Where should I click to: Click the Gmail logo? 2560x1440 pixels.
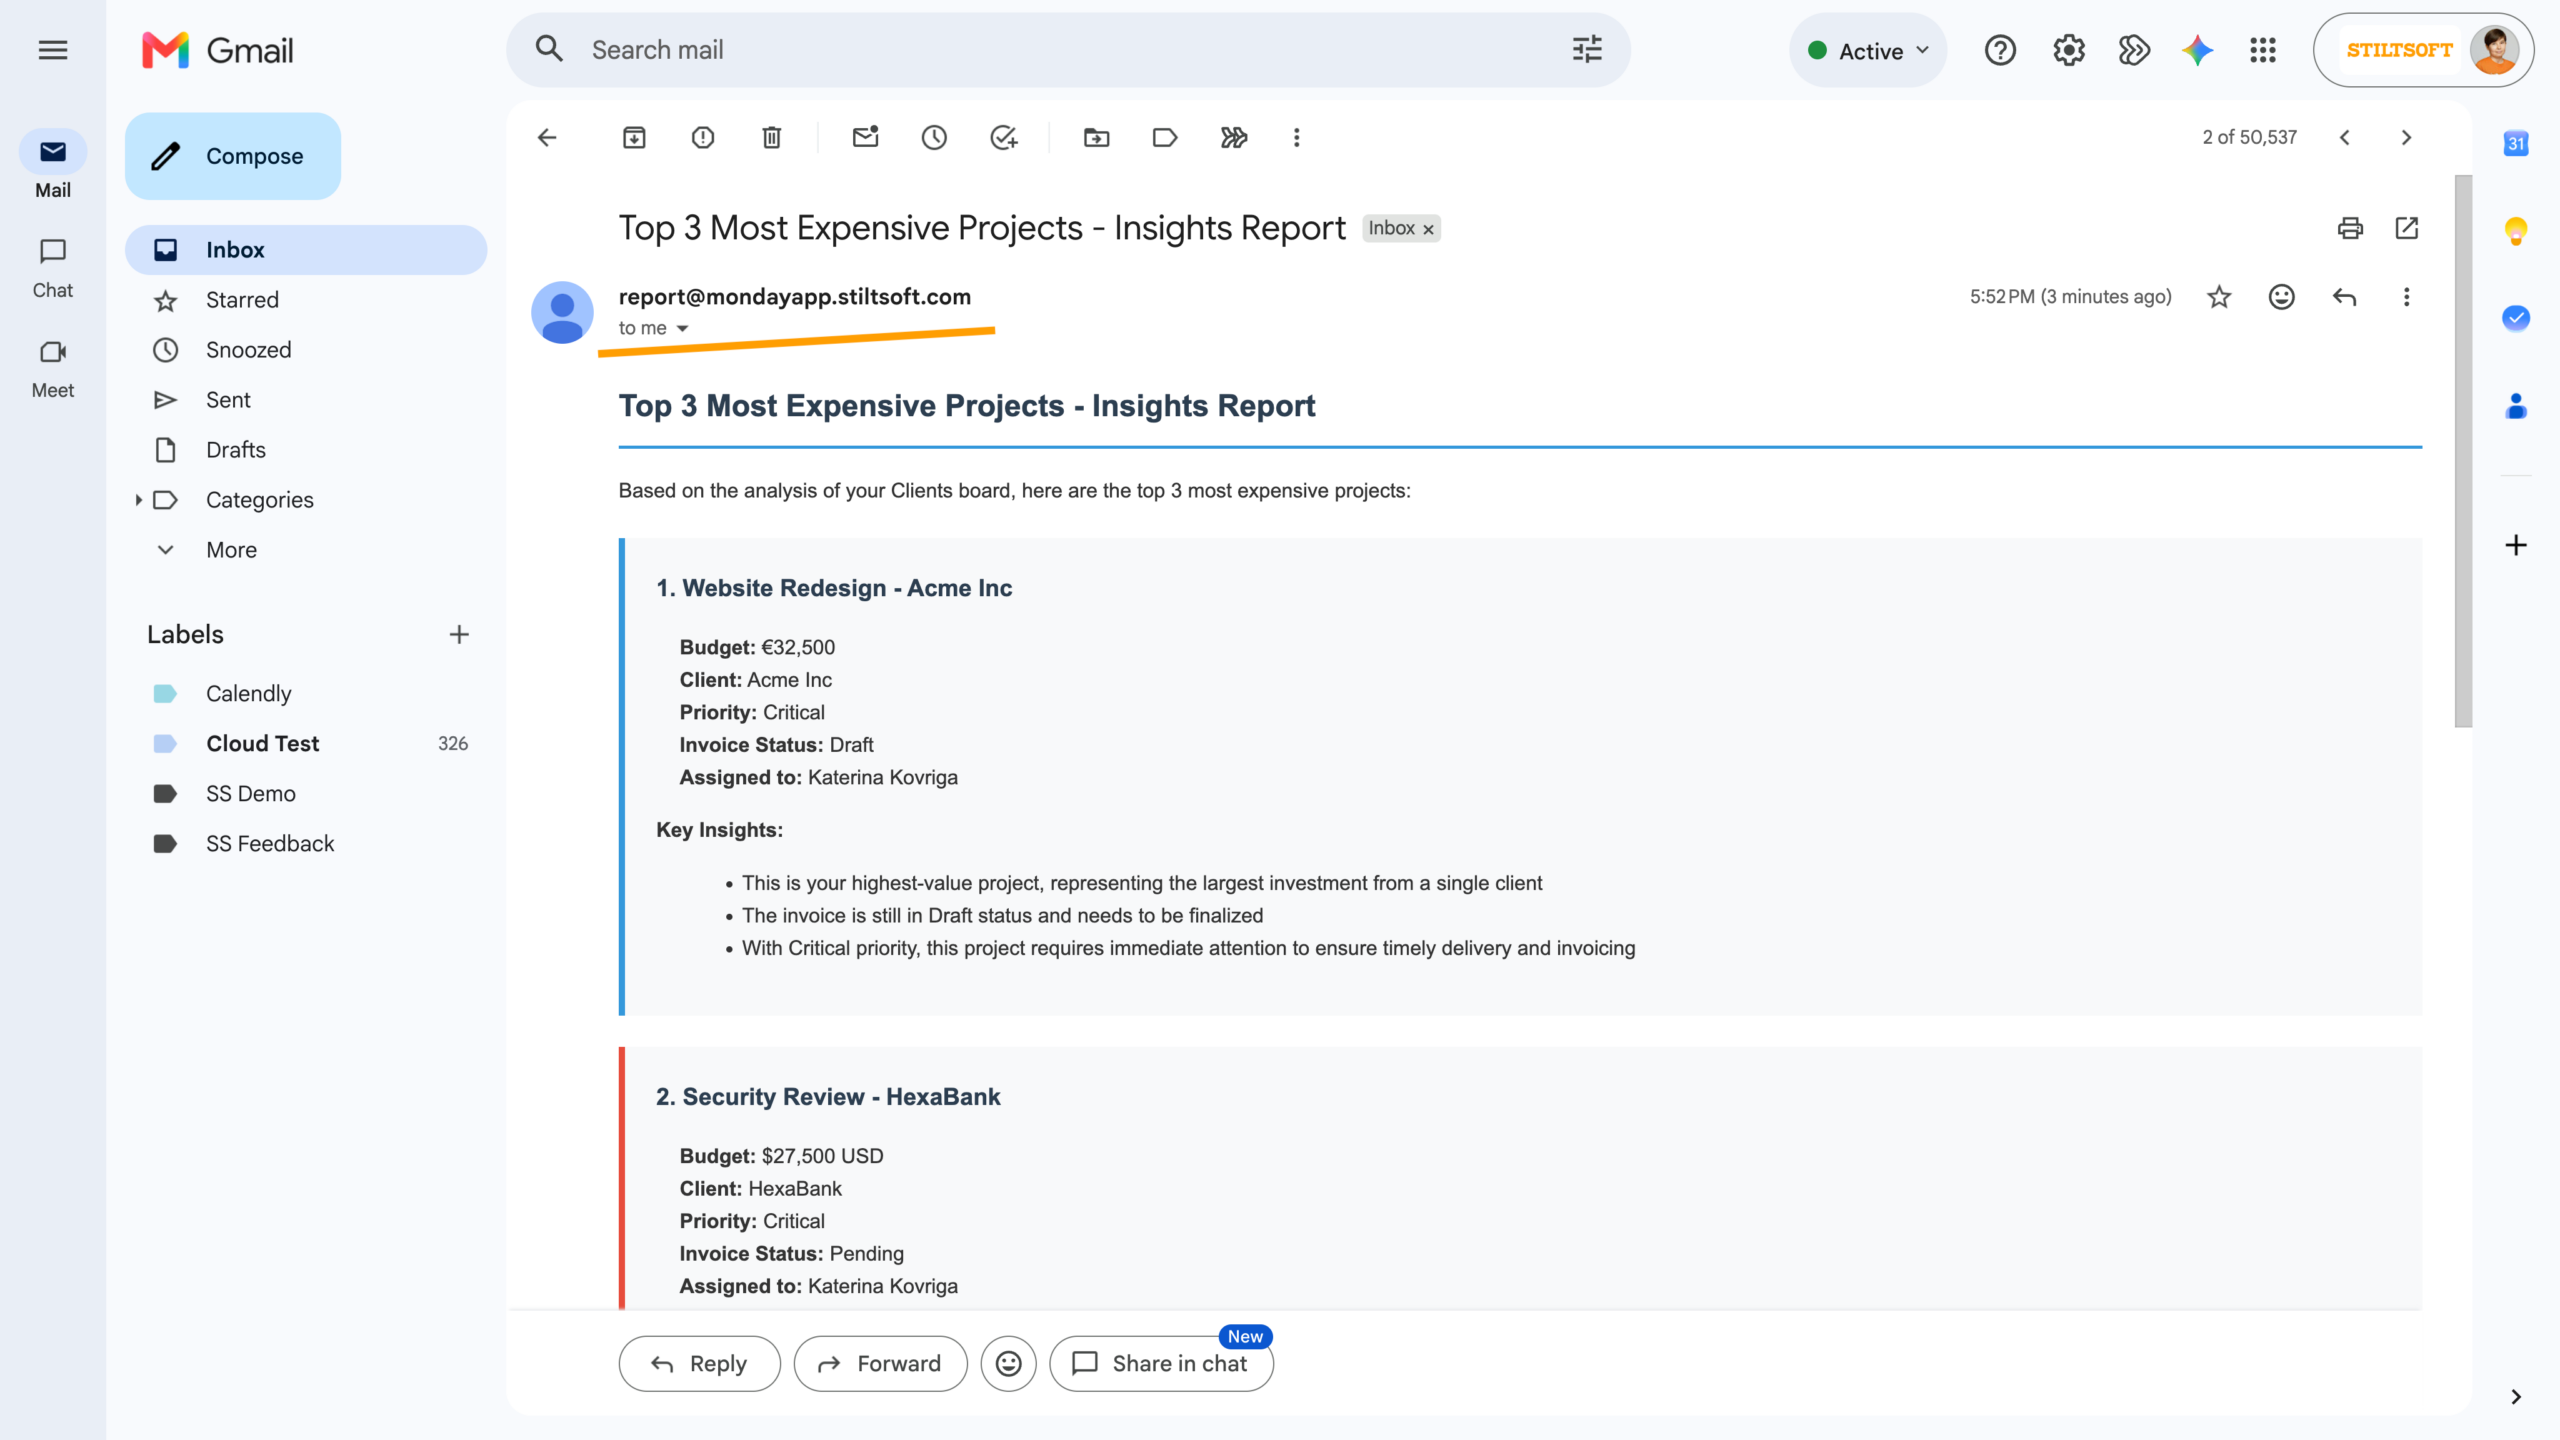(218, 50)
